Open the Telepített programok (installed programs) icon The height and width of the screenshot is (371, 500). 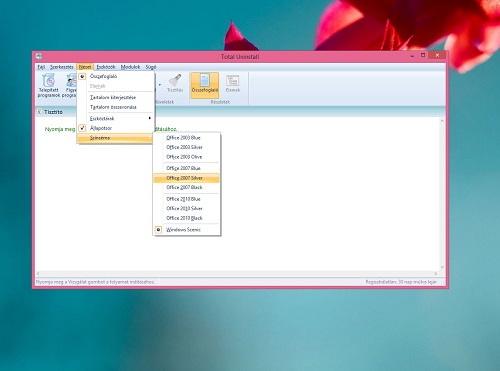pos(48,86)
